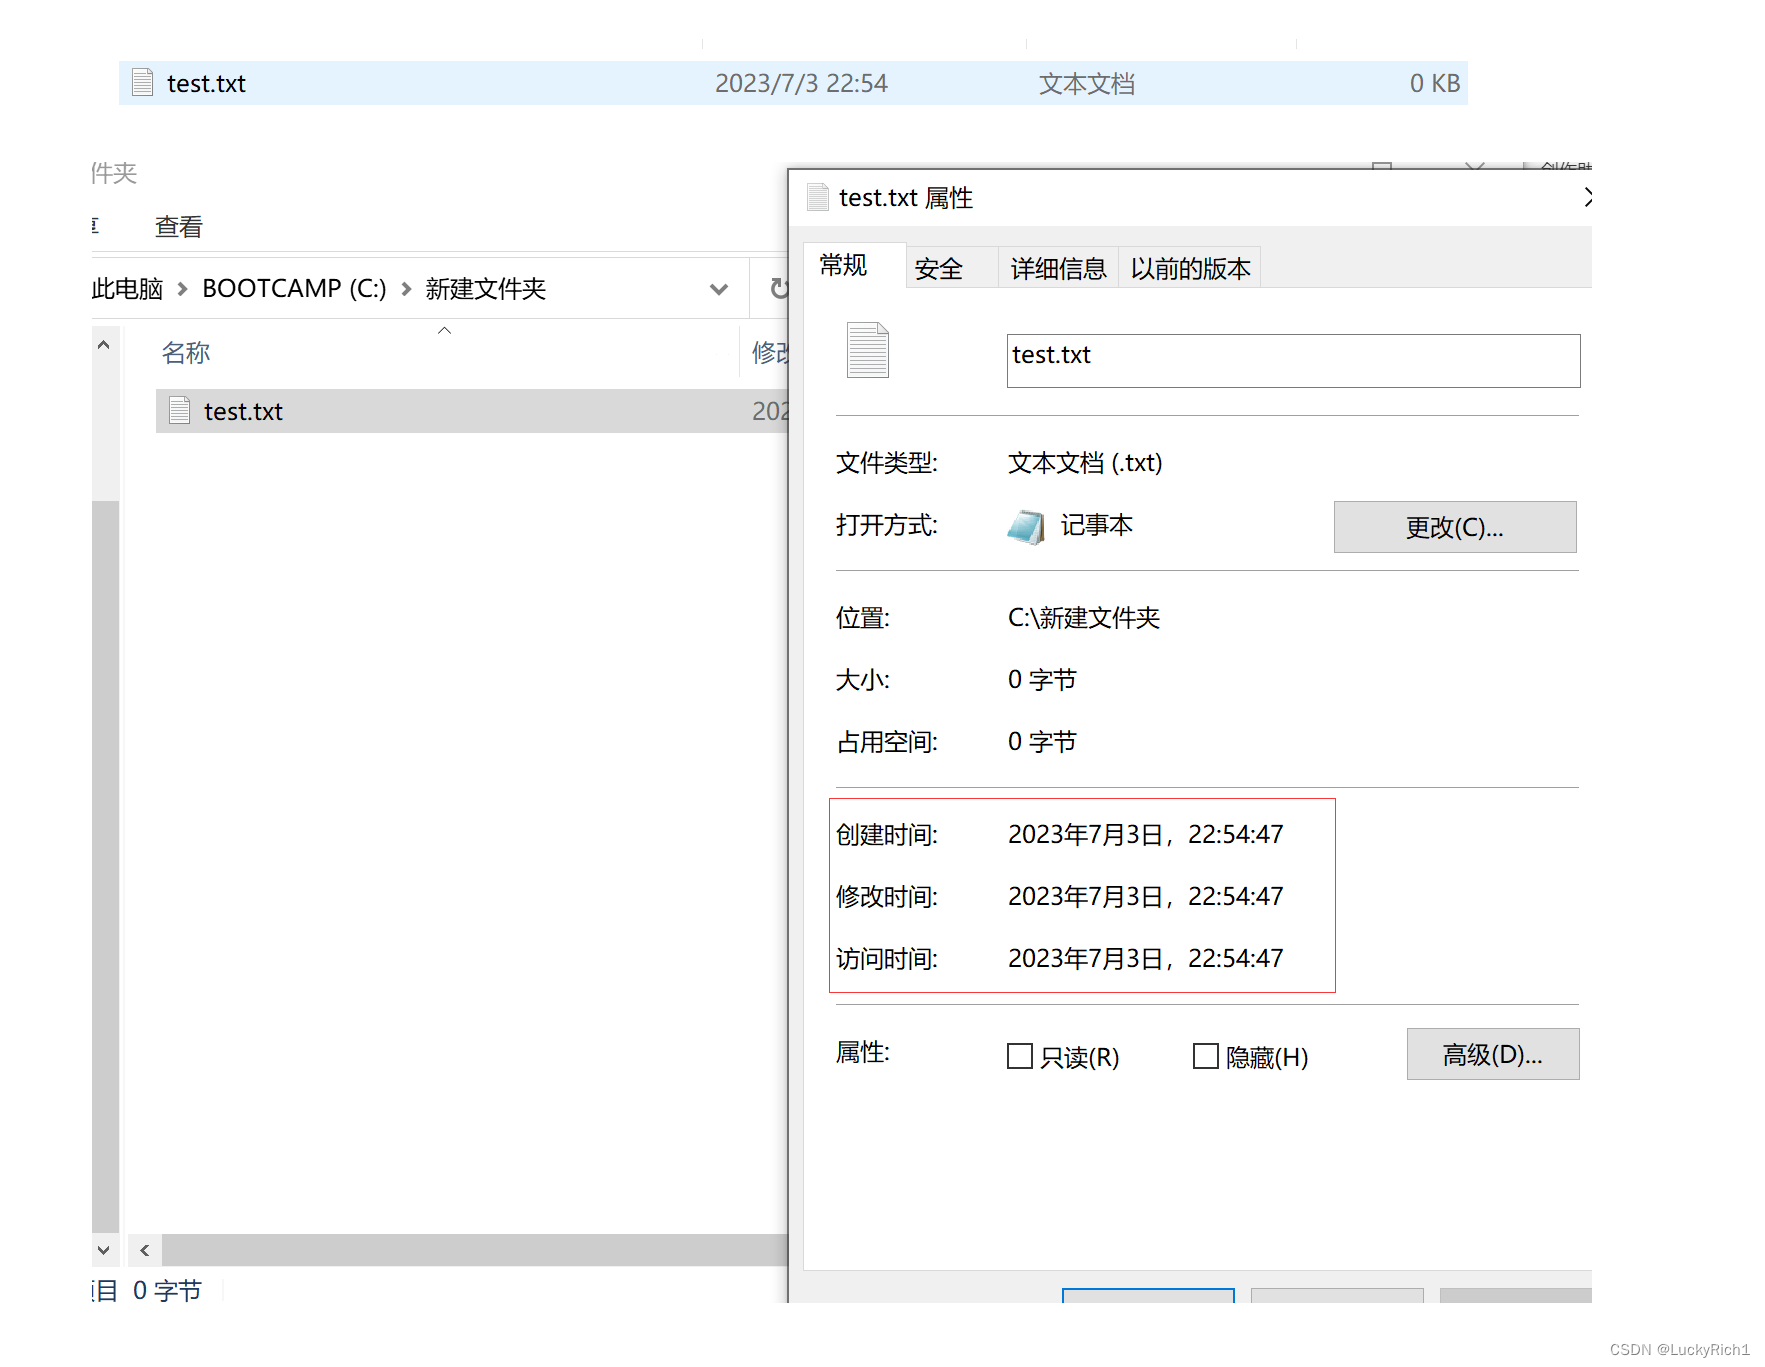Click the horizontal scrollbar thumb in Explorer
Viewport: 1765px width, 1367px height.
tap(475, 1250)
